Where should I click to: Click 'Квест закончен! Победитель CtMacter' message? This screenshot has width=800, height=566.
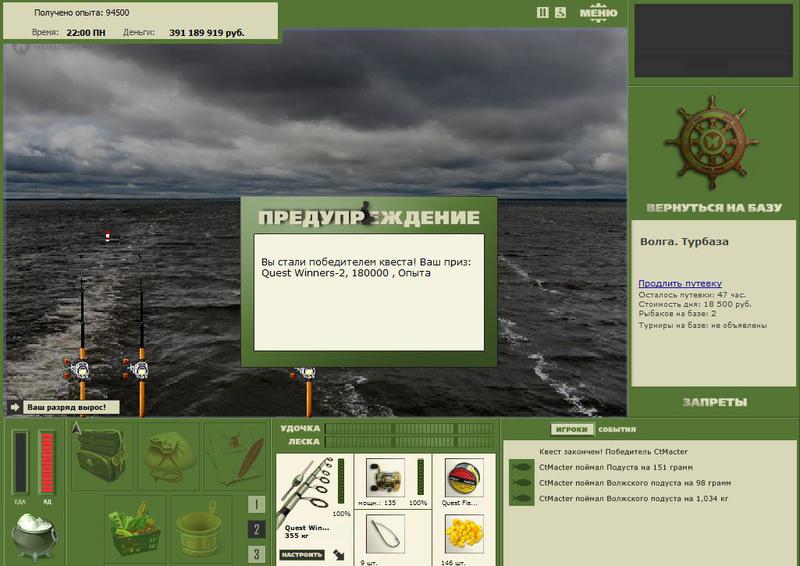point(613,452)
